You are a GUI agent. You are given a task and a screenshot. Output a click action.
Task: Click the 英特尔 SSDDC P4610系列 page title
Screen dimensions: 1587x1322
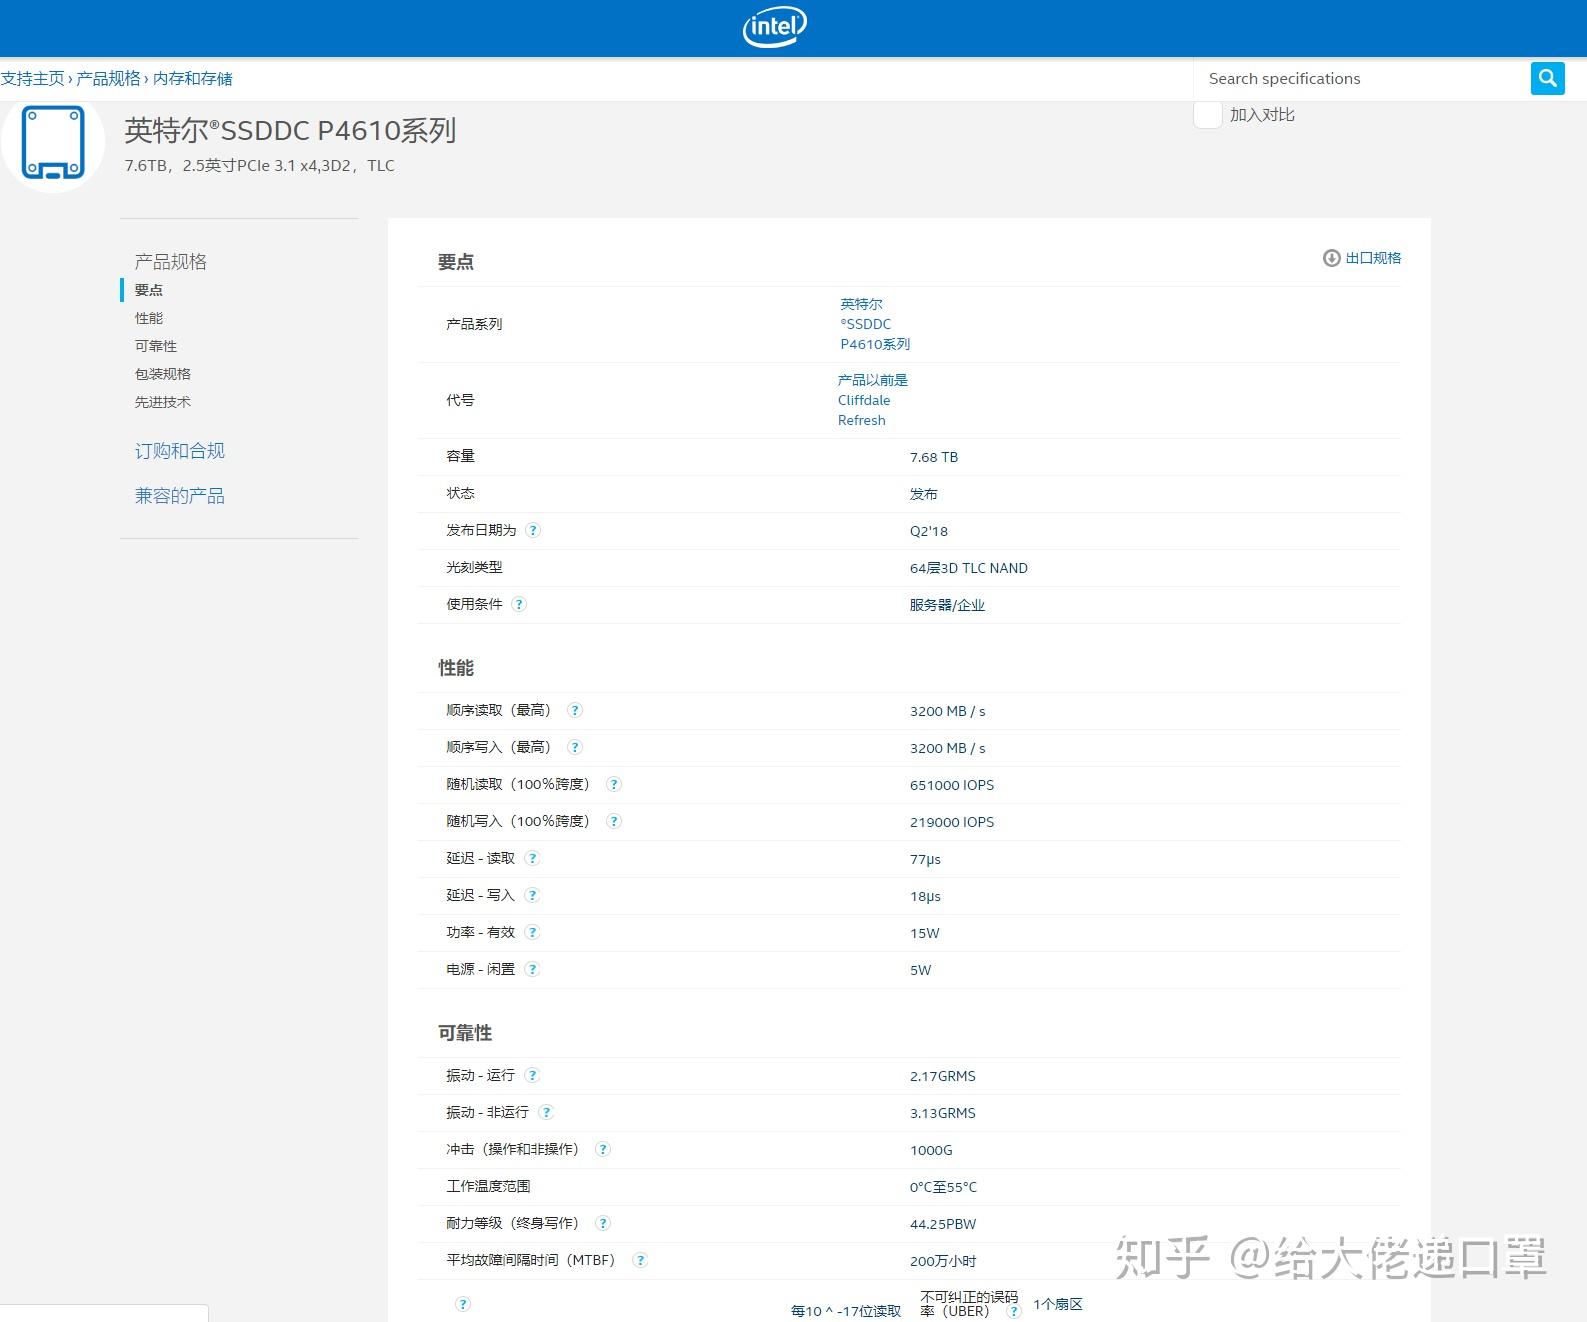290,130
